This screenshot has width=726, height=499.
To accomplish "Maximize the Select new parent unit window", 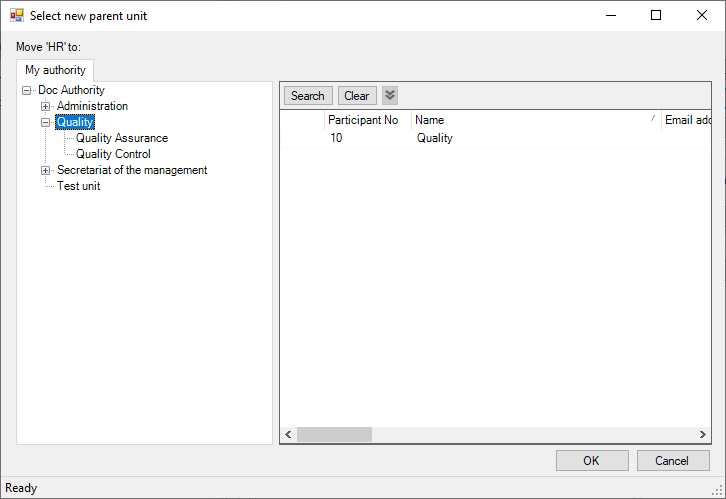I will tap(656, 16).
